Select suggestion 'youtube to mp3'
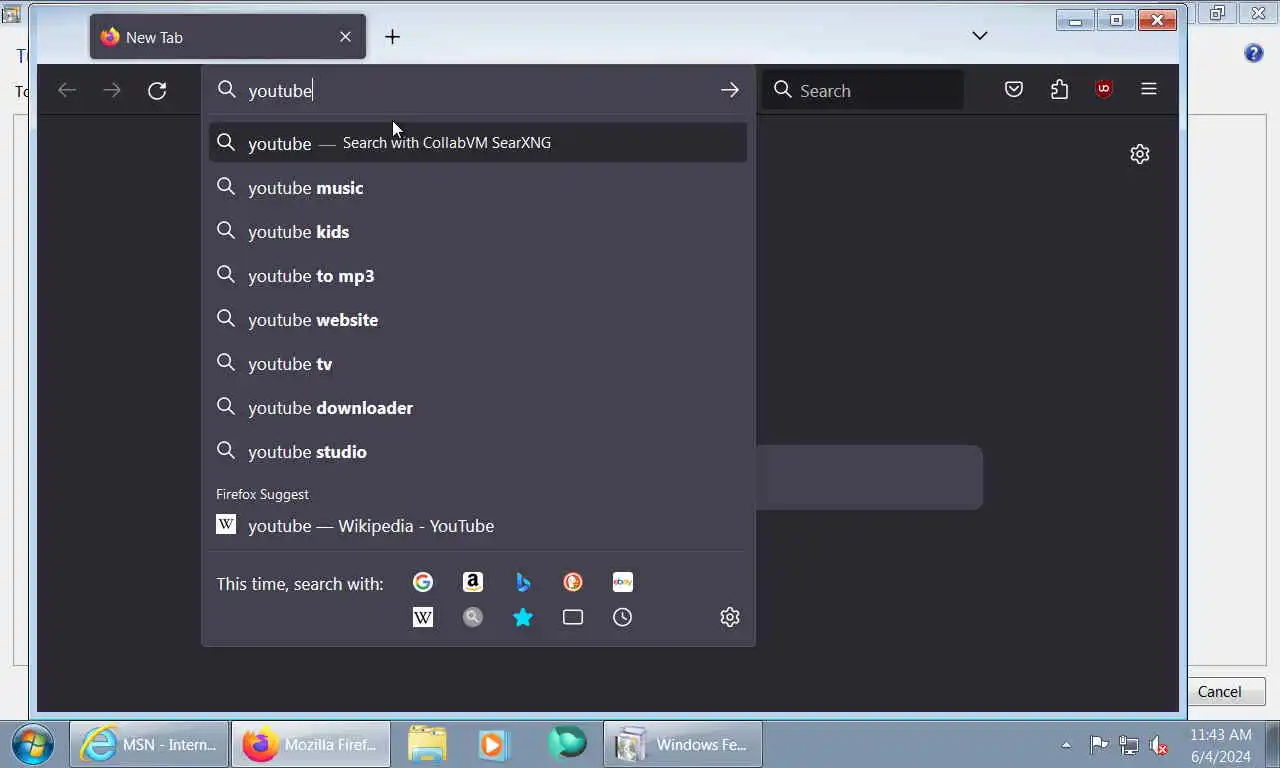The height and width of the screenshot is (768, 1280). [x=478, y=276]
